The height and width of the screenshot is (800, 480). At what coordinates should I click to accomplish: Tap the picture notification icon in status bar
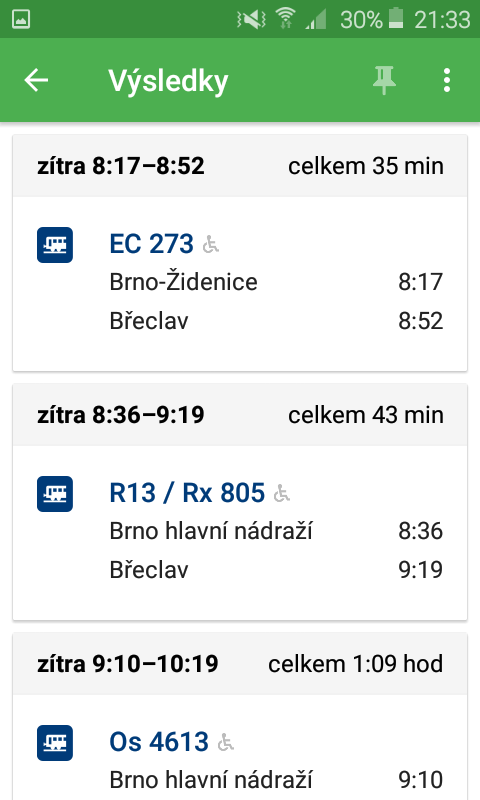[x=21, y=19]
